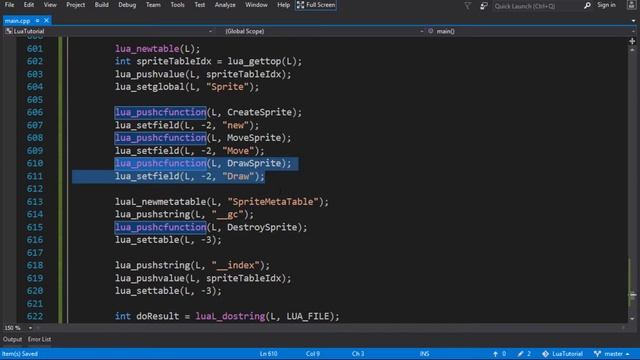Toggle pin on main.cpp tab
Screen dimensions: 640x360
pos(38,20)
